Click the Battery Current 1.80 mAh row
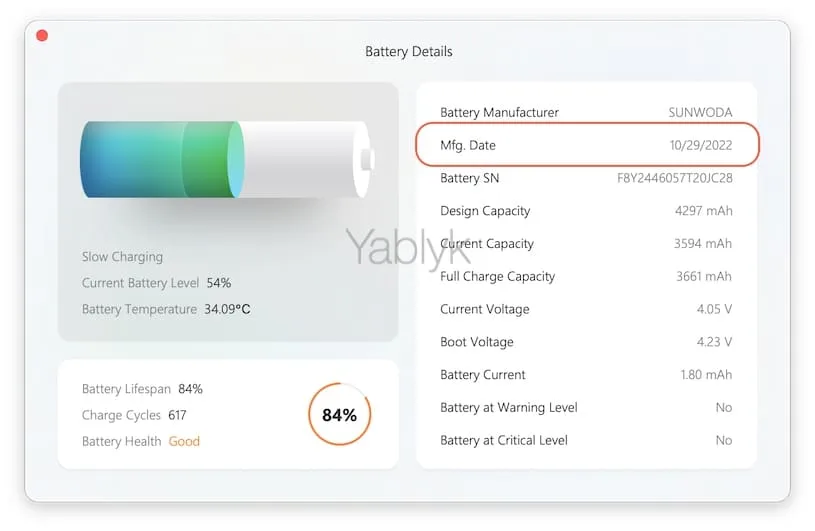This screenshot has height=531, width=815. pyautogui.click(x=586, y=375)
